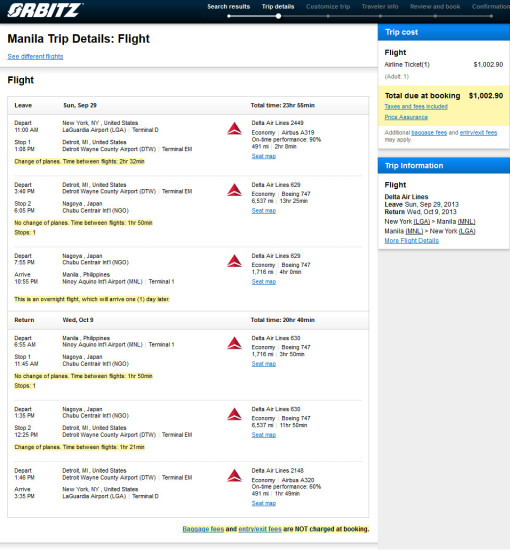
Task: Open the See different flights link
Action: click(x=35, y=56)
